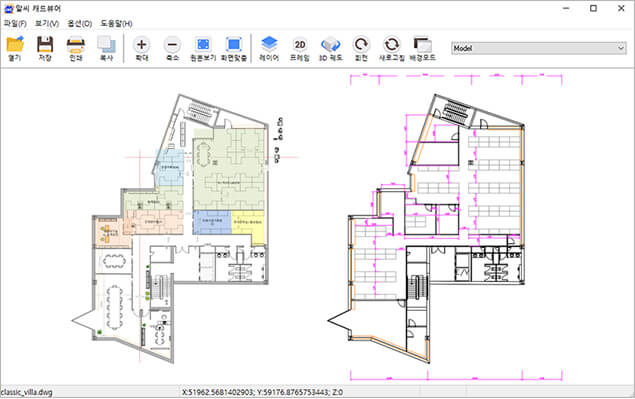
Task: Open the File (파일) menu
Action: click(x=15, y=23)
